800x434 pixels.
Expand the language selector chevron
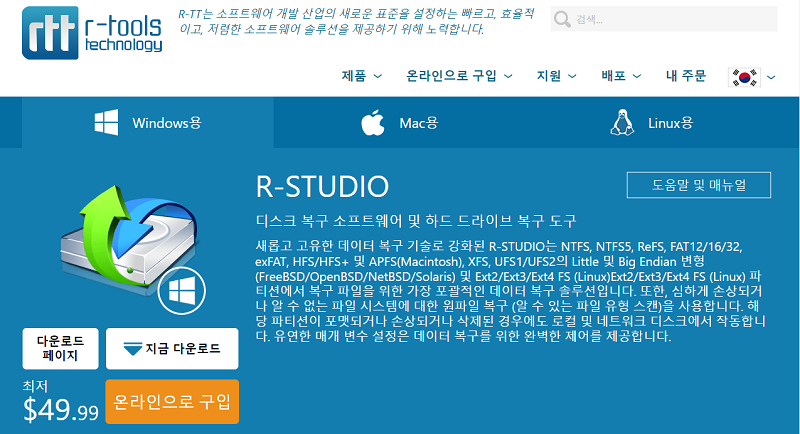click(x=771, y=78)
